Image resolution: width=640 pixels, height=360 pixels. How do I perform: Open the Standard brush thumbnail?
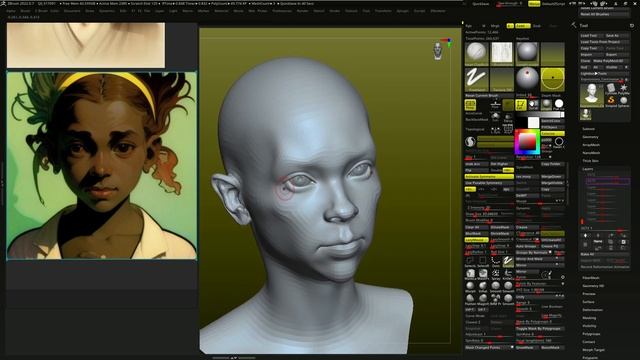(476, 53)
